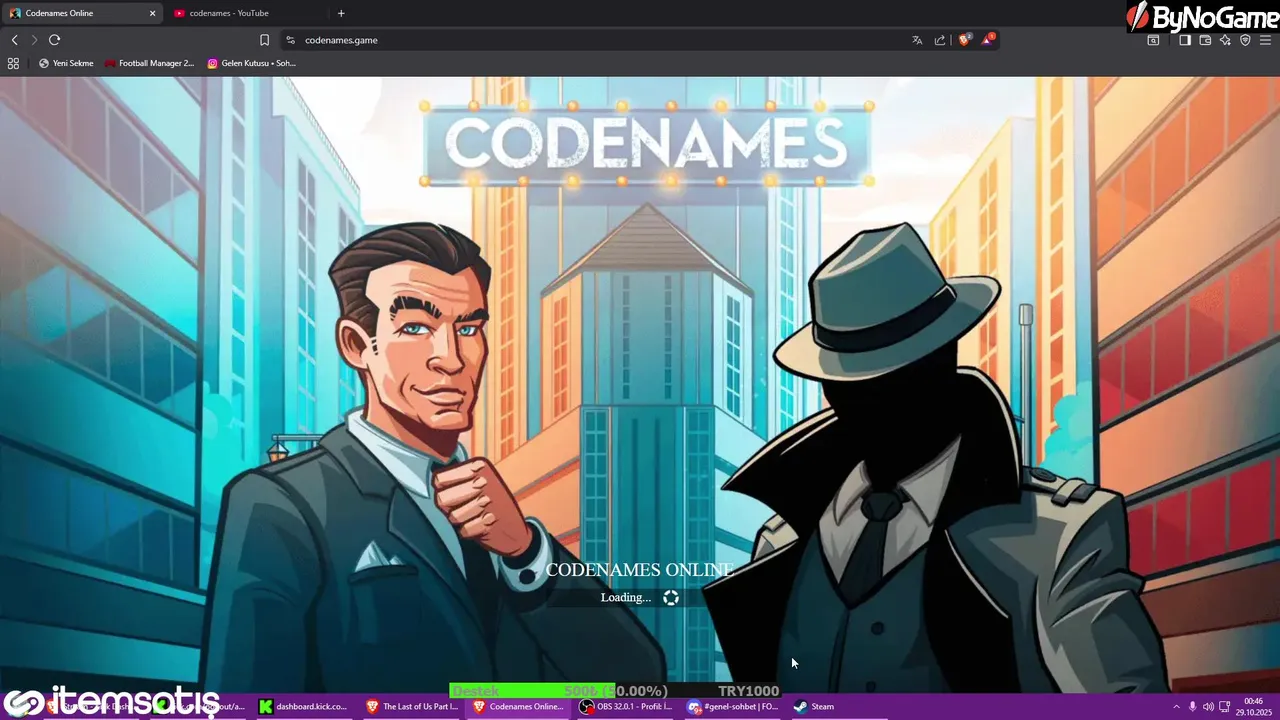This screenshot has height=720, width=1280.
Task: Open the Gelen Kutusu bookmark
Action: pyautogui.click(x=252, y=63)
